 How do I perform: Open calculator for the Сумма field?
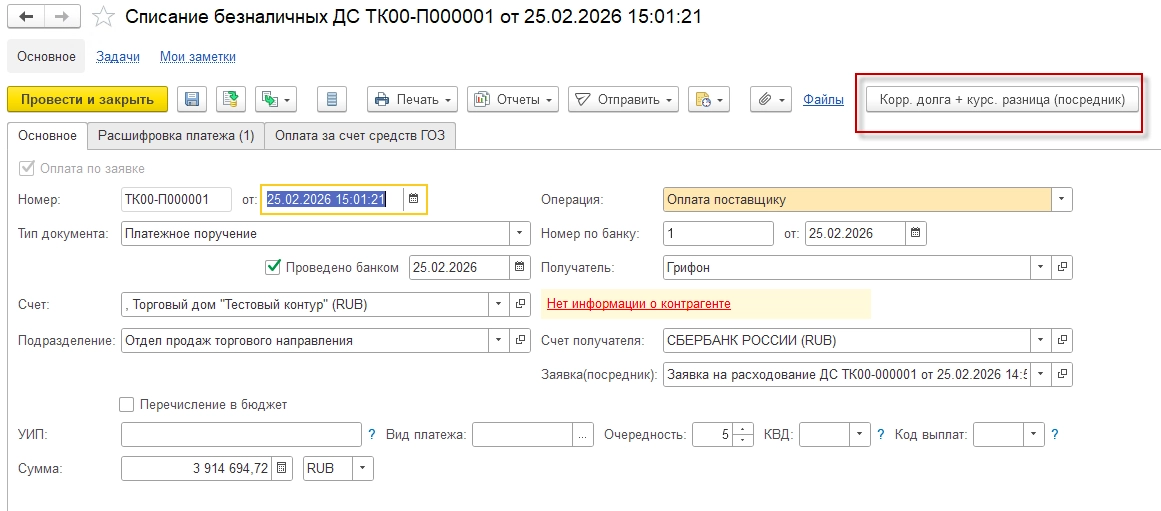pyautogui.click(x=282, y=469)
